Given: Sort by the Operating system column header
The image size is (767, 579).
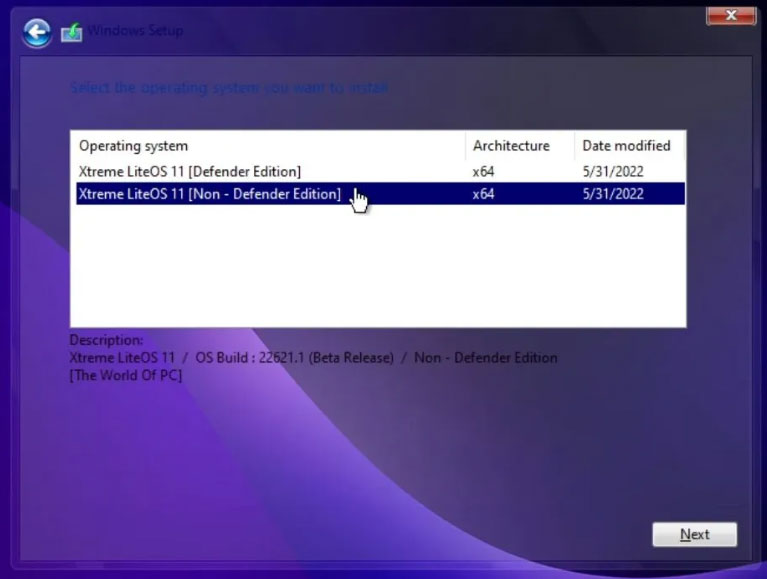Looking at the screenshot, I should pyautogui.click(x=269, y=146).
